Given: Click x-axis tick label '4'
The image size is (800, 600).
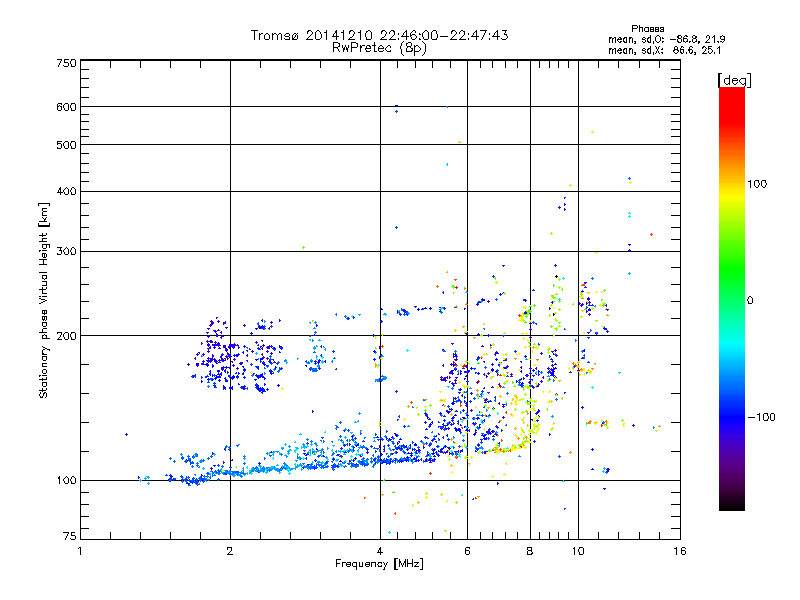Looking at the screenshot, I should click(x=380, y=551).
